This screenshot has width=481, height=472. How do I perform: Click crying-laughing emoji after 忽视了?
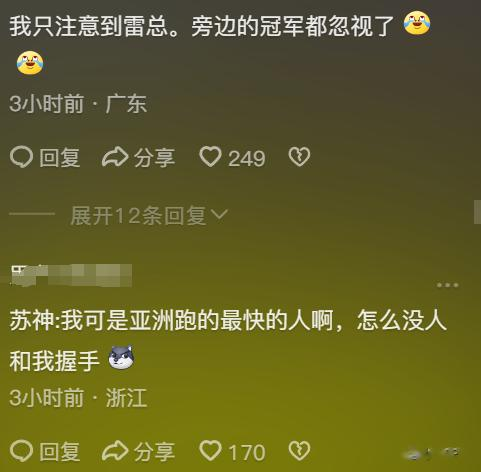tap(417, 23)
